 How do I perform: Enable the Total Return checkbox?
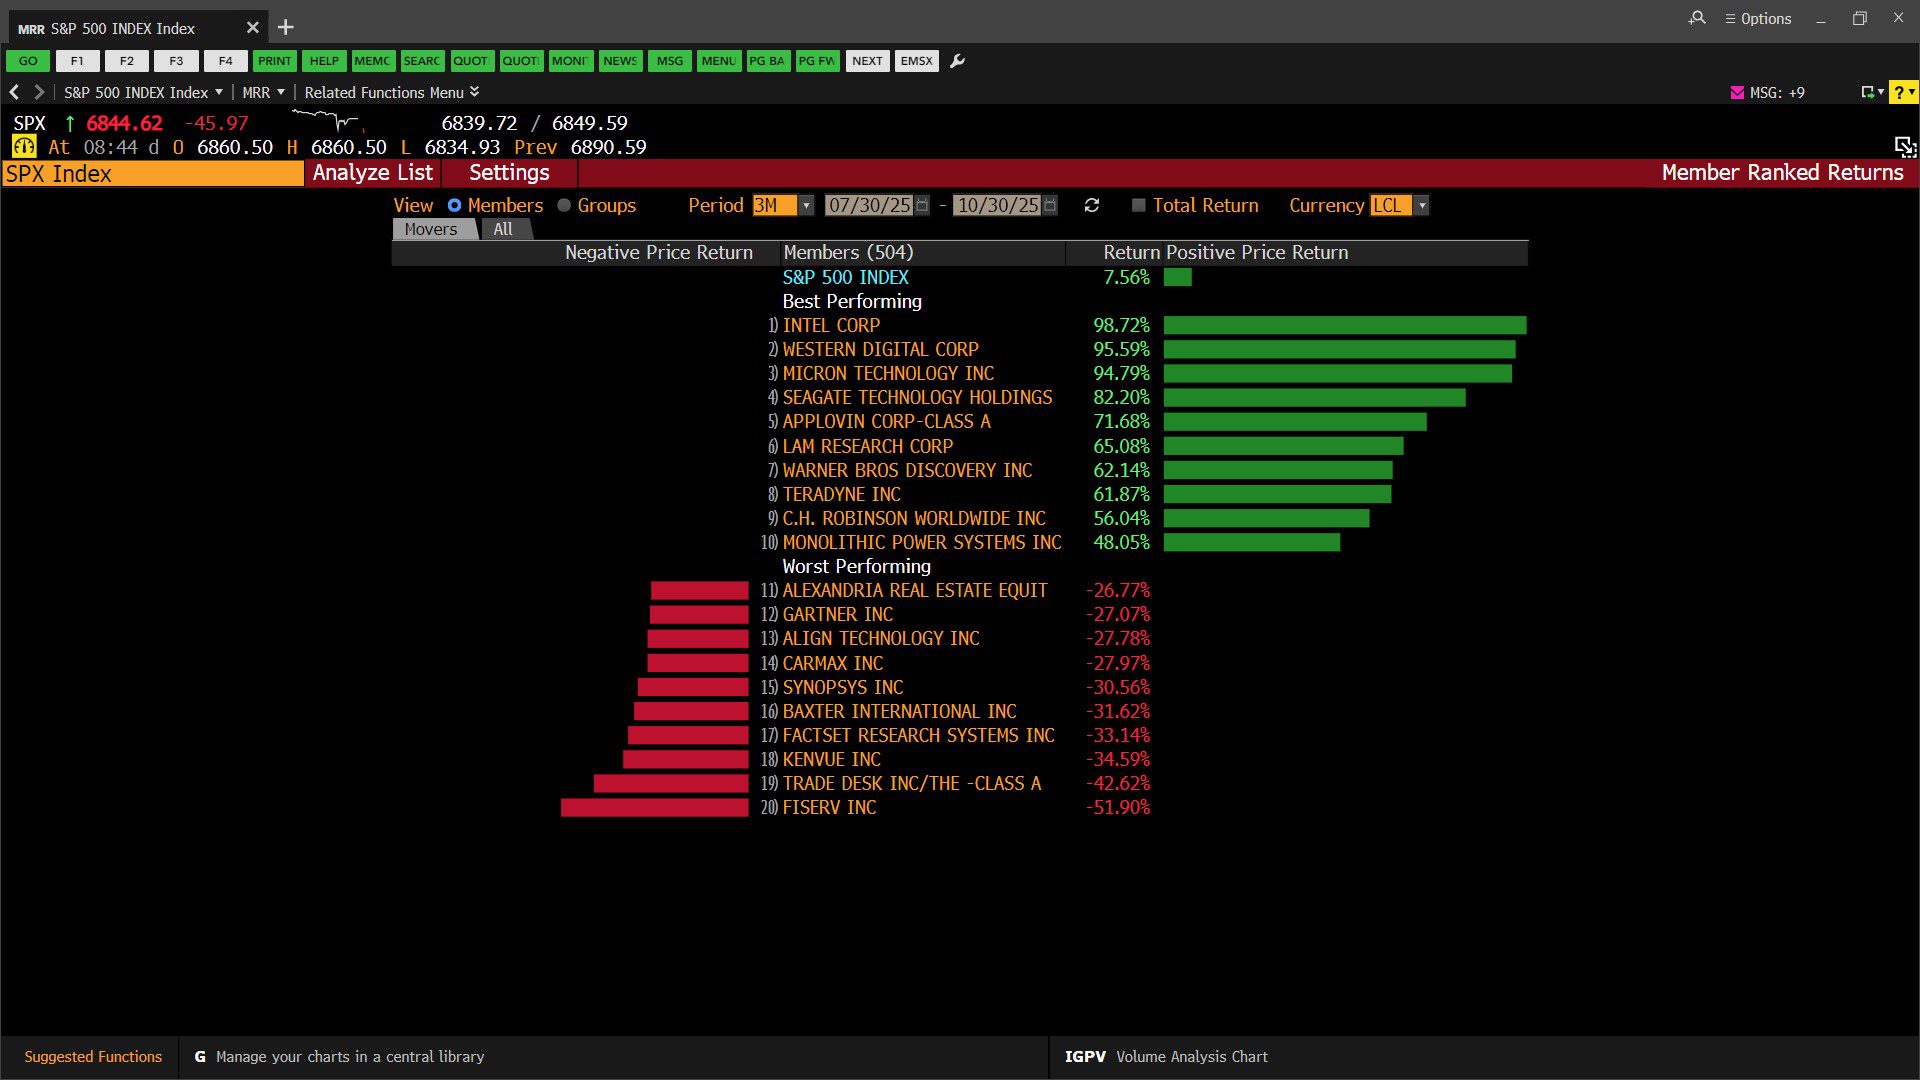coord(1138,205)
